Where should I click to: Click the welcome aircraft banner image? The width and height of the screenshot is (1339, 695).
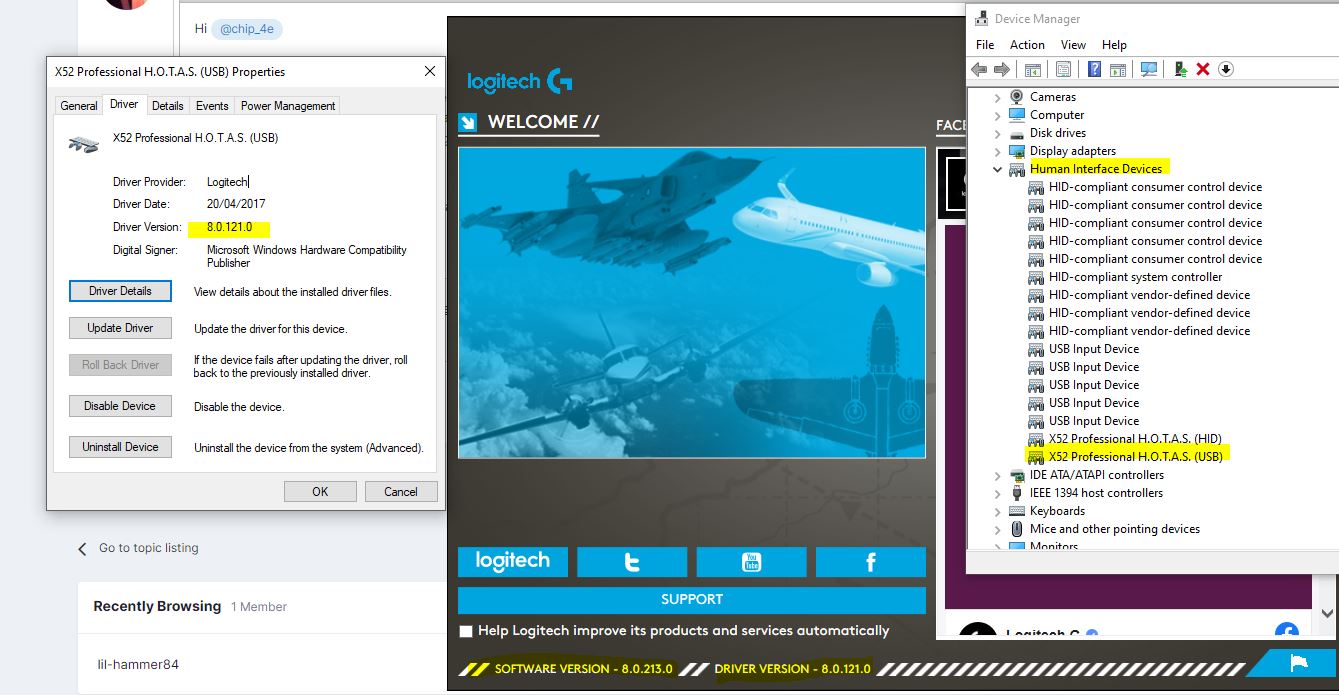pos(692,303)
